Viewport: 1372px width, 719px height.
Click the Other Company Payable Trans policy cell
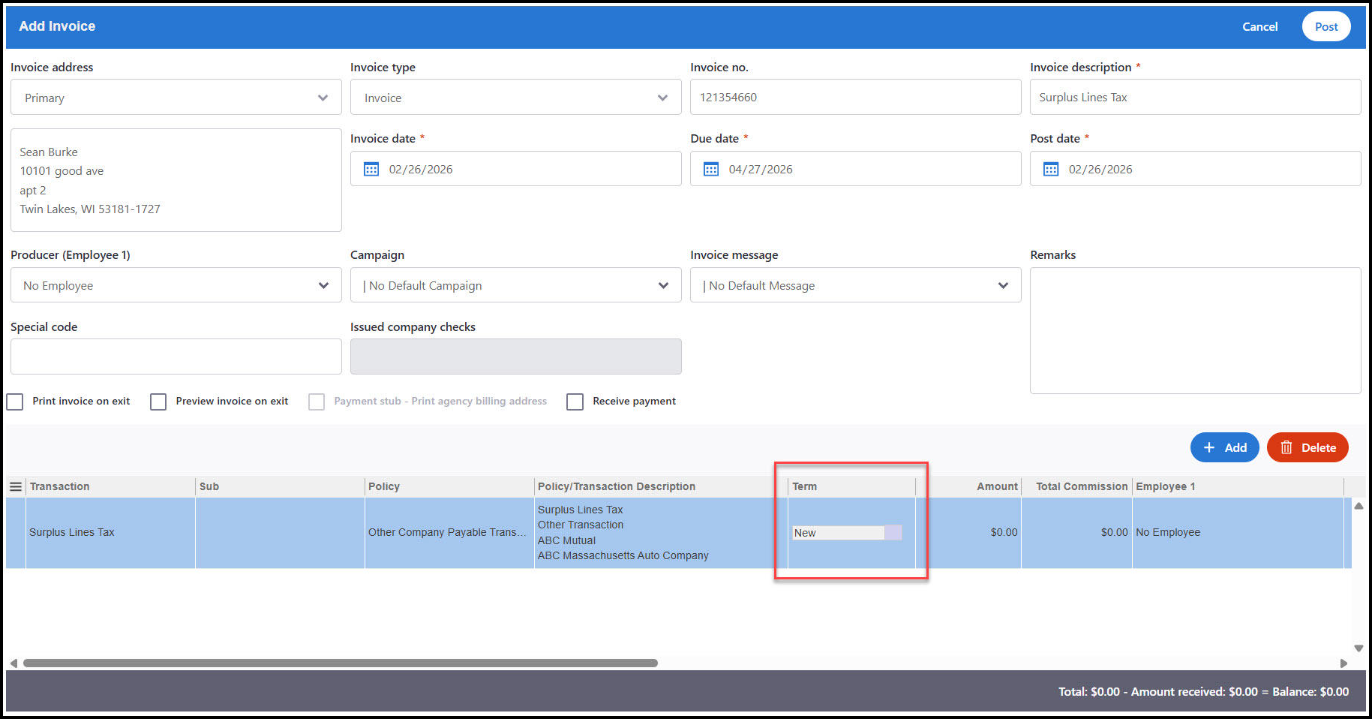pos(450,533)
